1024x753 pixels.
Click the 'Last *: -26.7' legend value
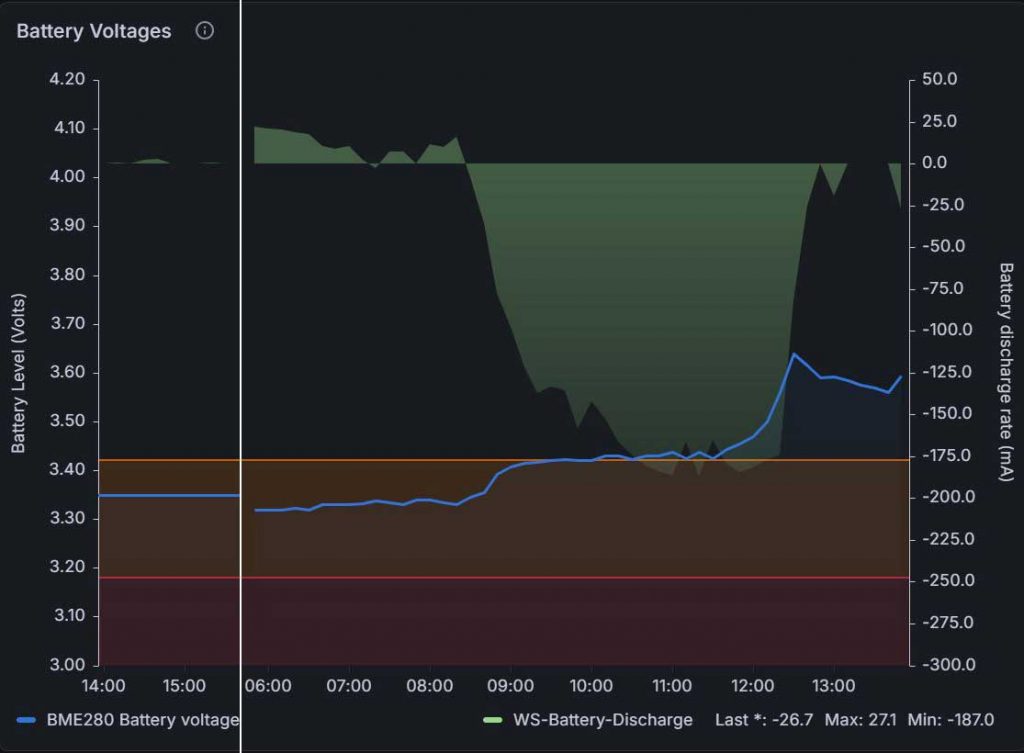[x=764, y=720]
